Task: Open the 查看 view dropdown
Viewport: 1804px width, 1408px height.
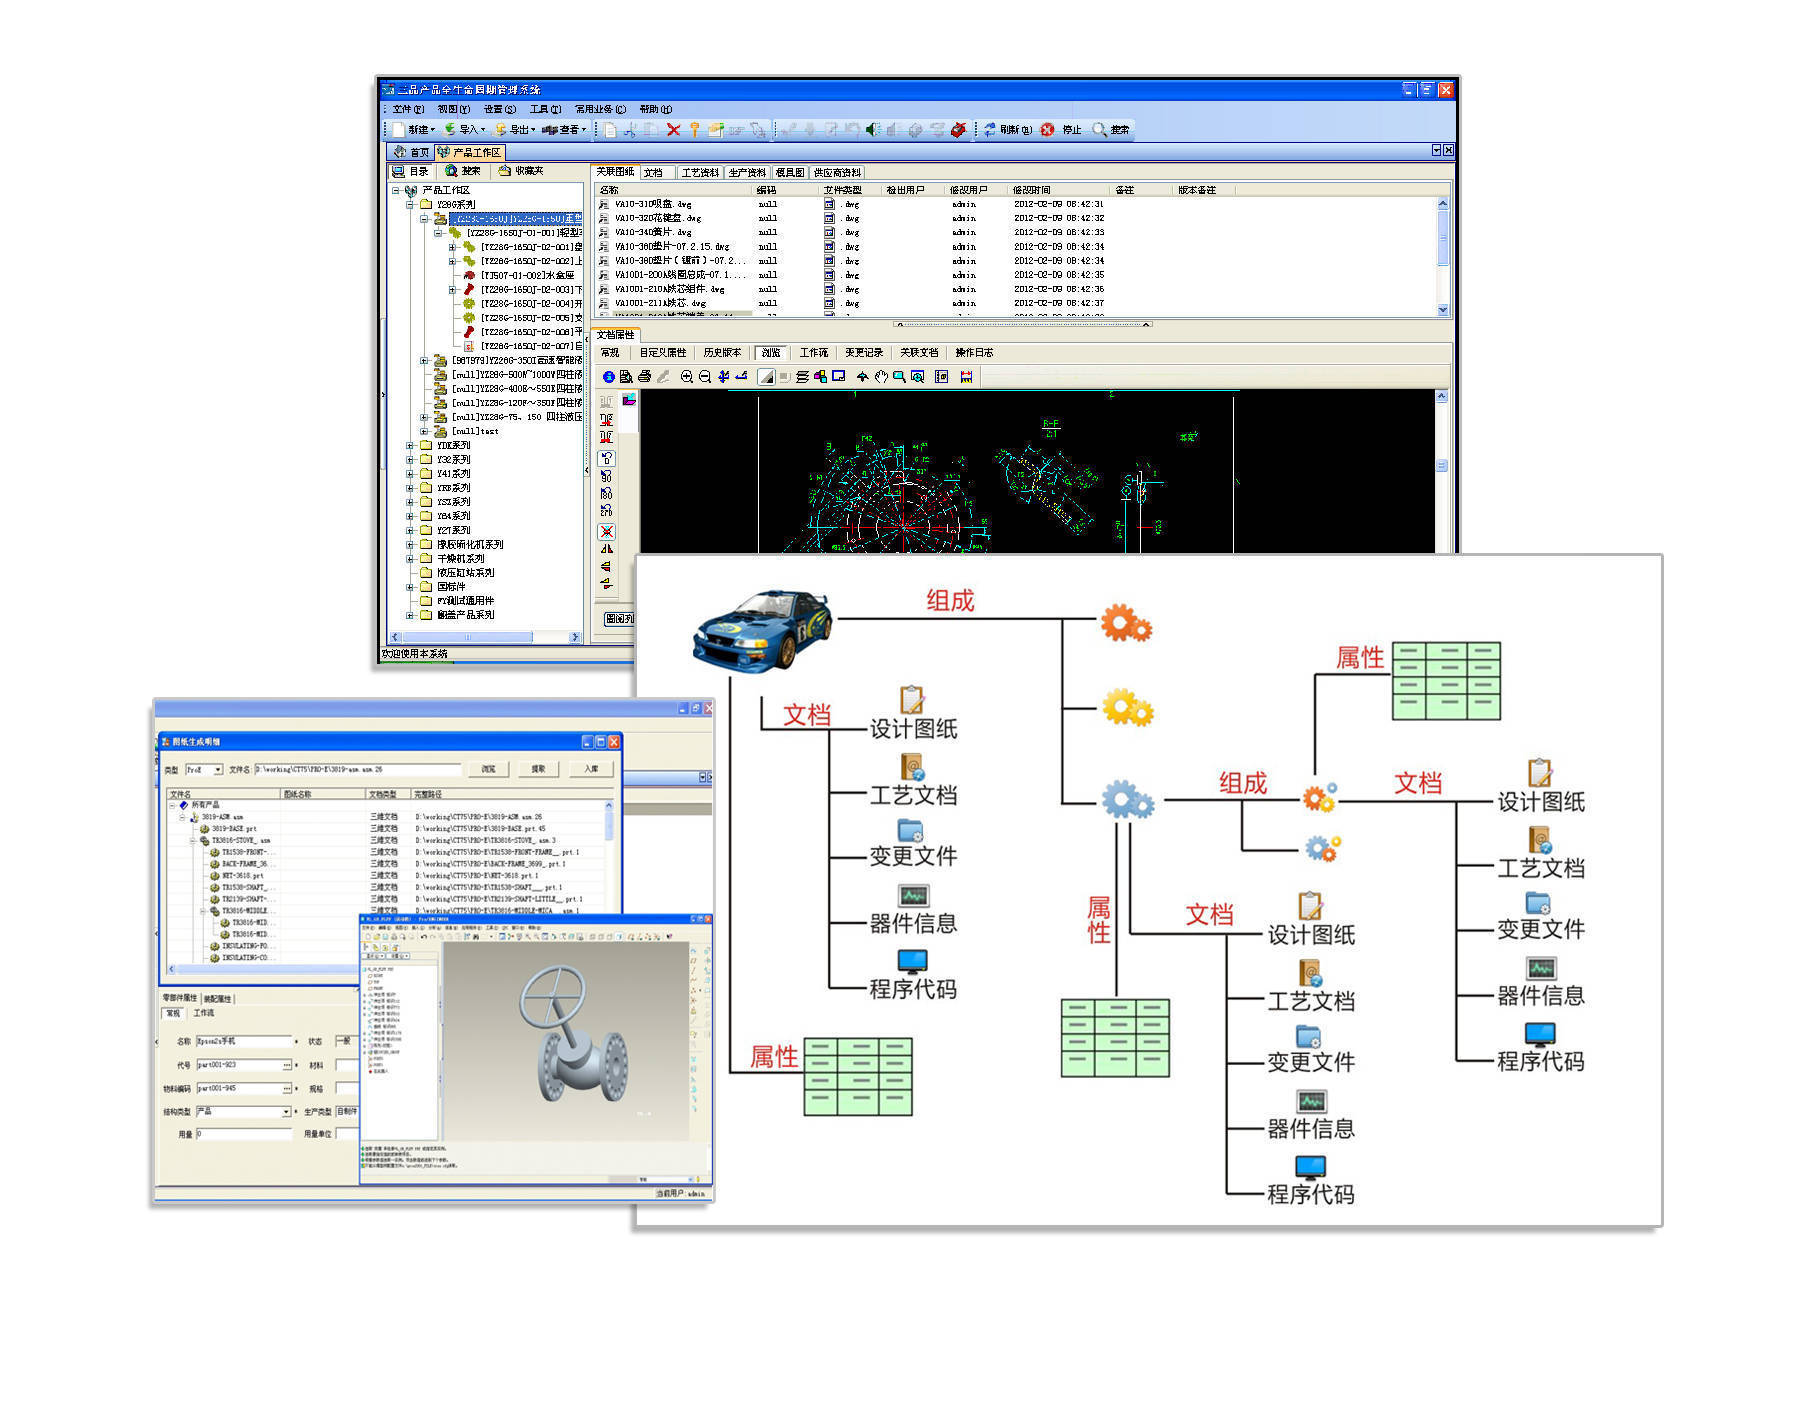Action: pos(565,130)
